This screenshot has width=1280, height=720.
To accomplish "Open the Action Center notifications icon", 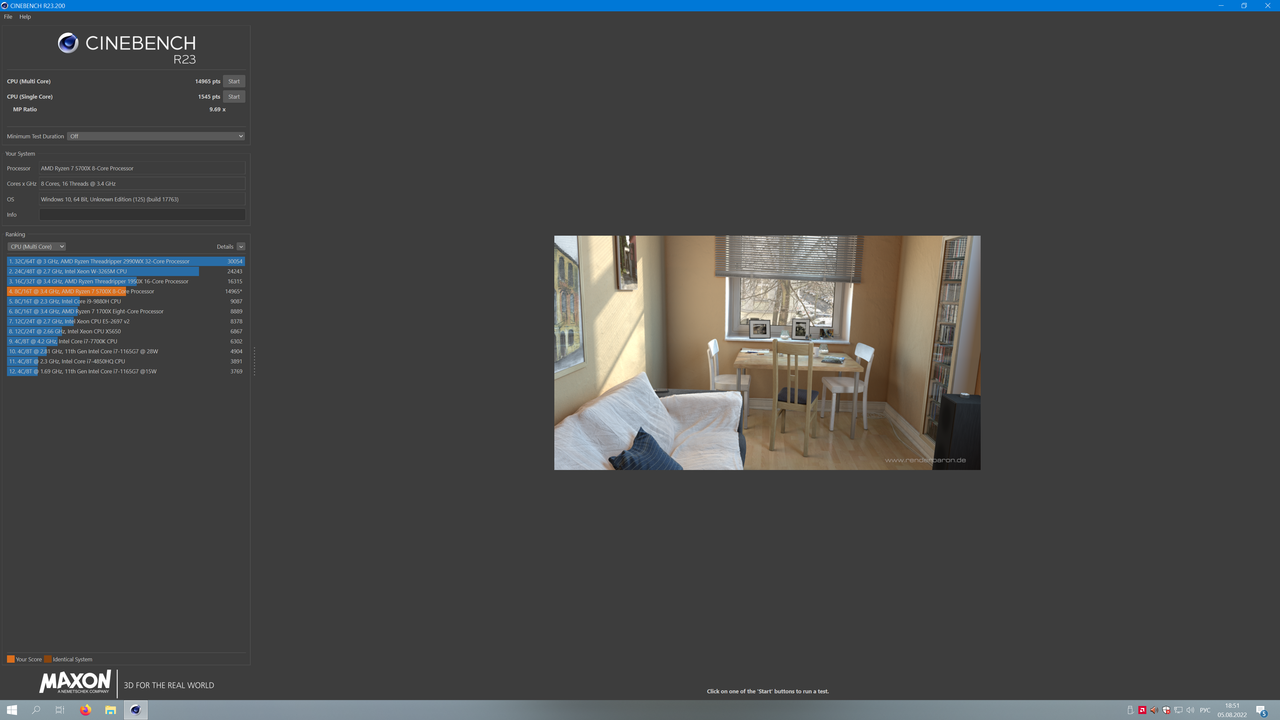I will tap(1264, 710).
